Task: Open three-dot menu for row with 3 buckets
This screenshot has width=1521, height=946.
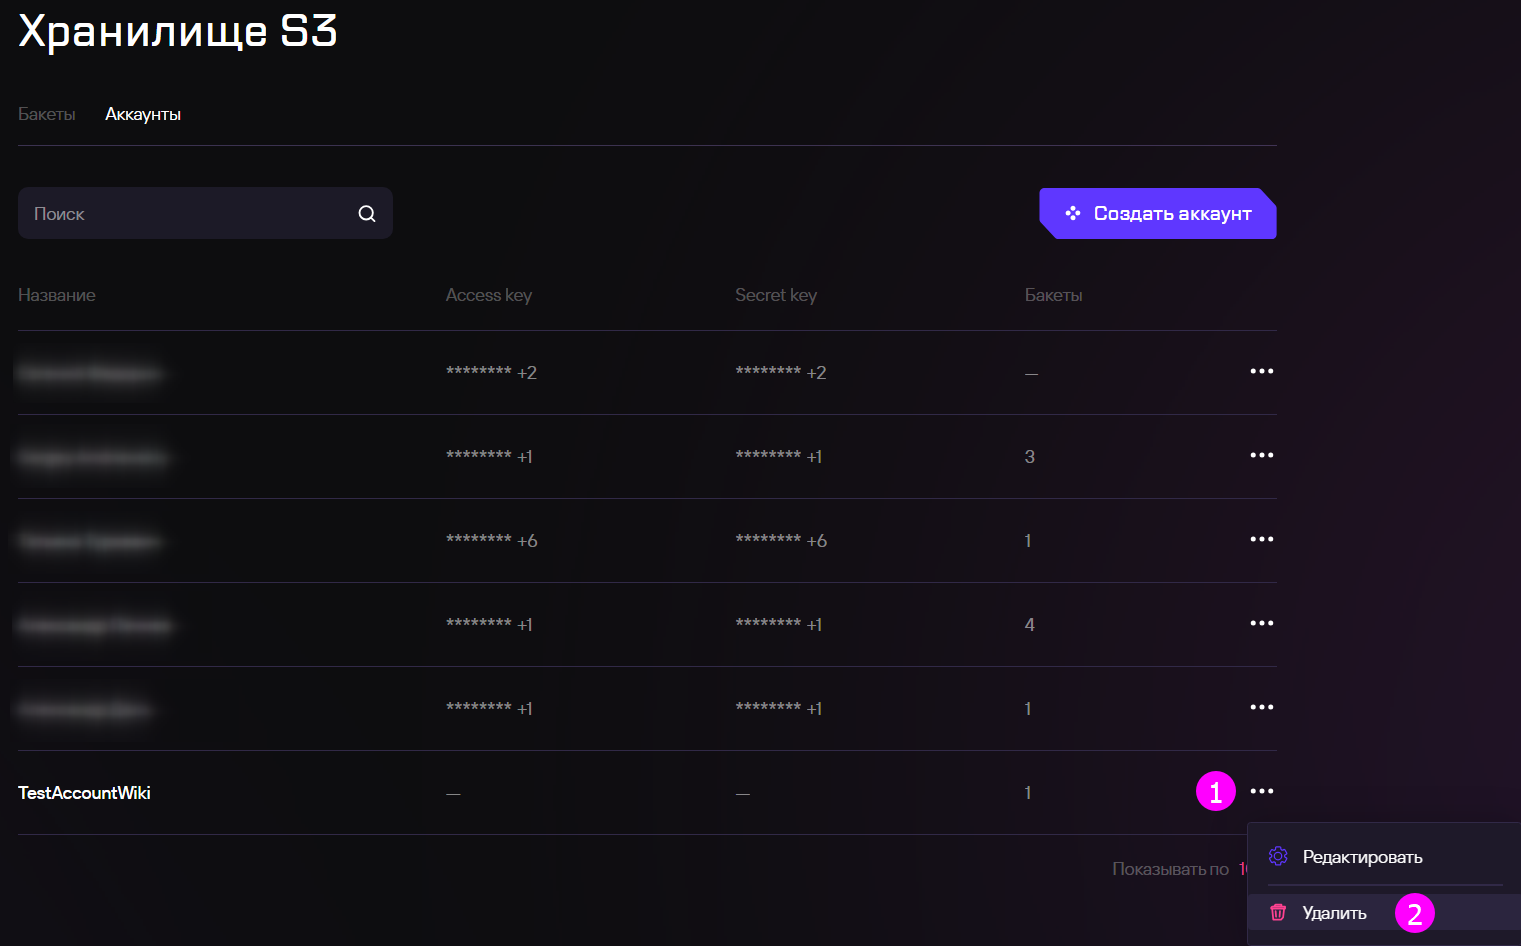Action: pyautogui.click(x=1262, y=455)
